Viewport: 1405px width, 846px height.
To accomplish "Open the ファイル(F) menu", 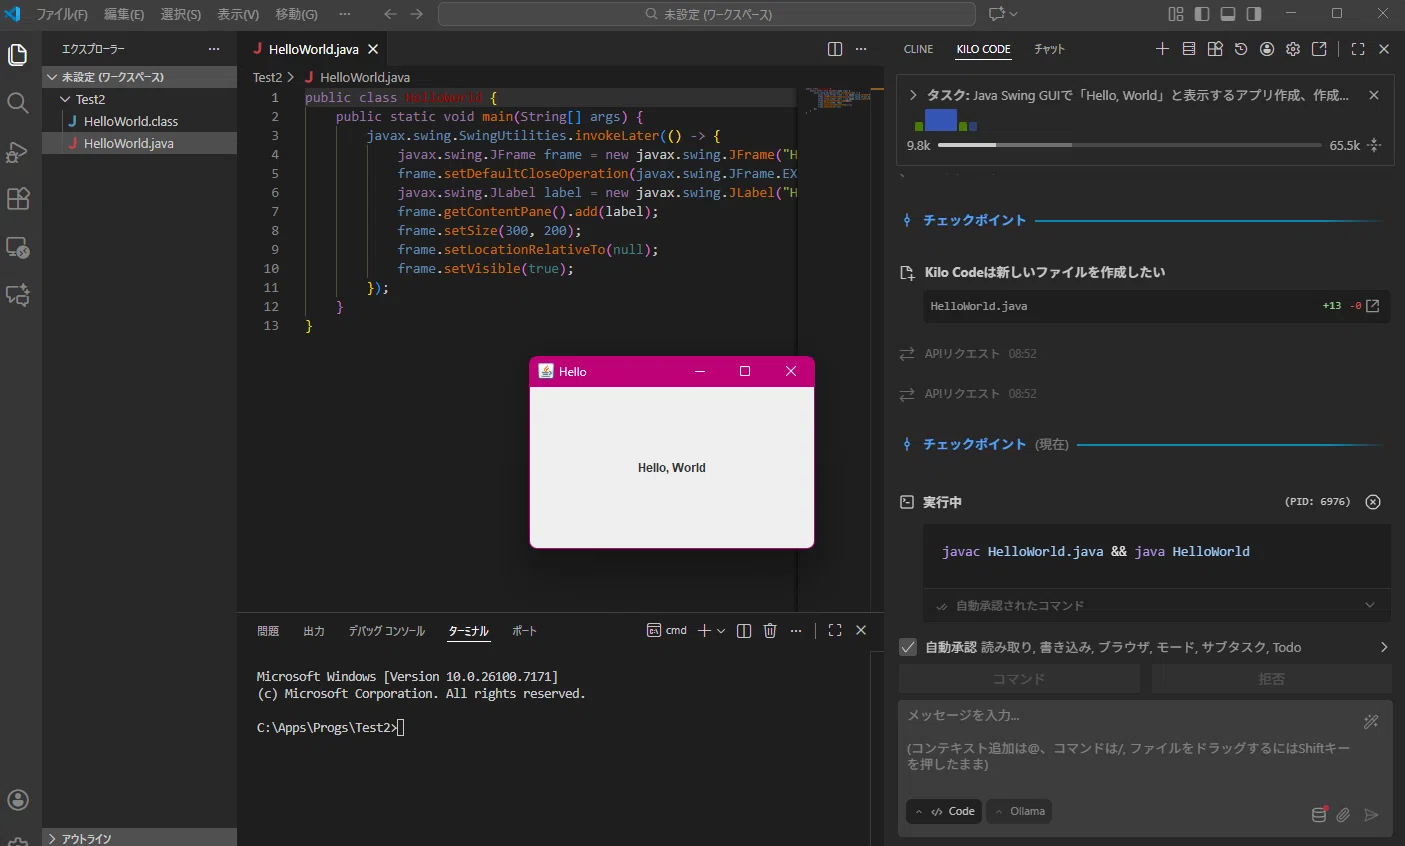I will [62, 14].
